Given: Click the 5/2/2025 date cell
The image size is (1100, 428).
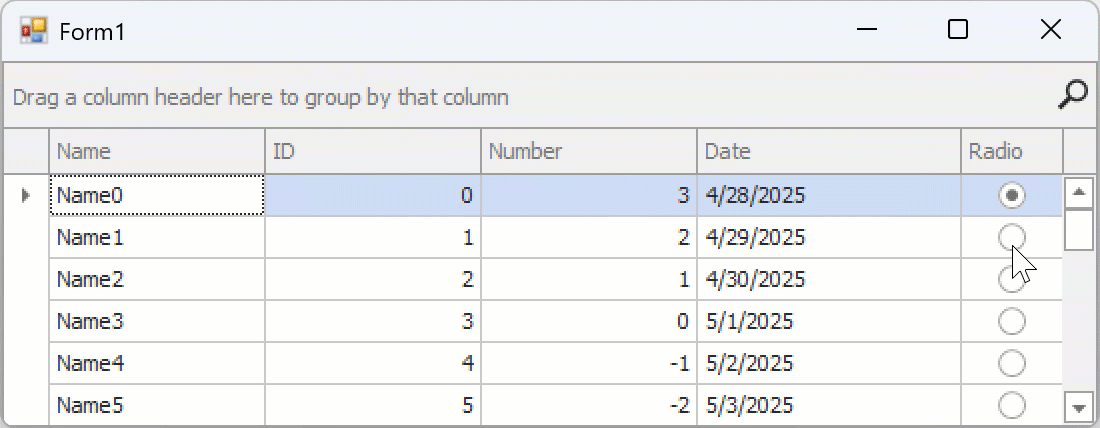Looking at the screenshot, I should coord(829,363).
